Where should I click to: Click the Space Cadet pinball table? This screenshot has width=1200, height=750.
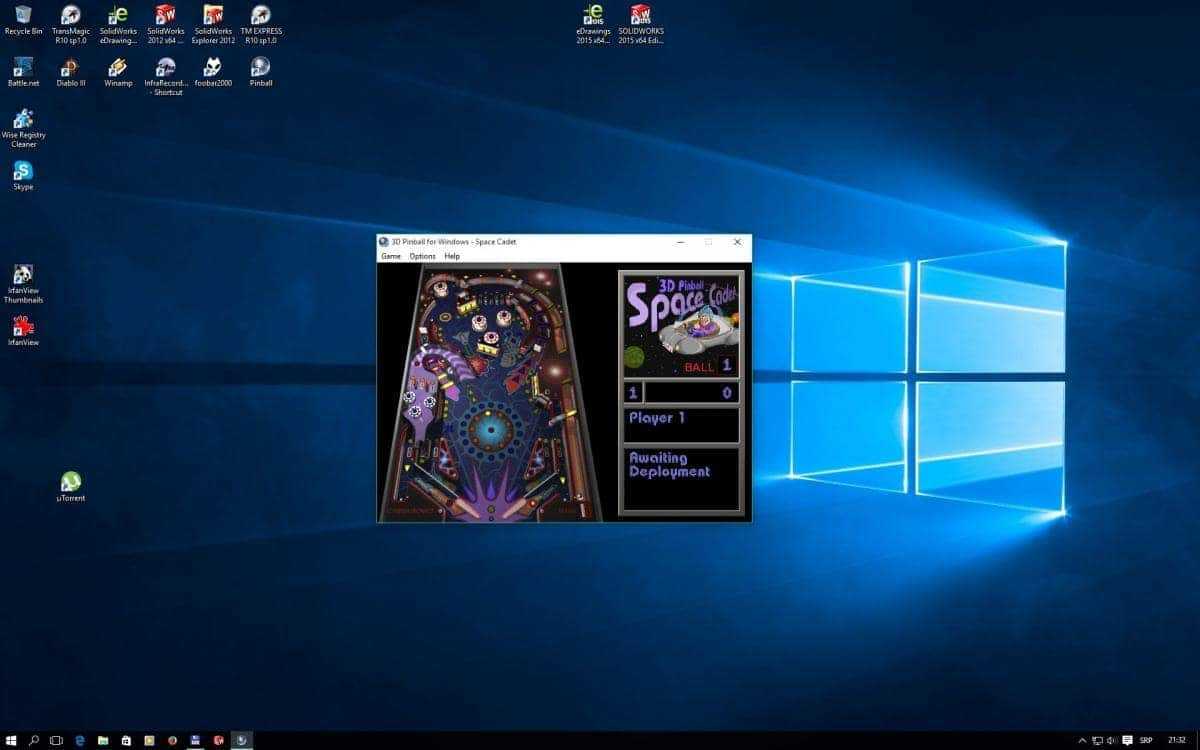[490, 392]
